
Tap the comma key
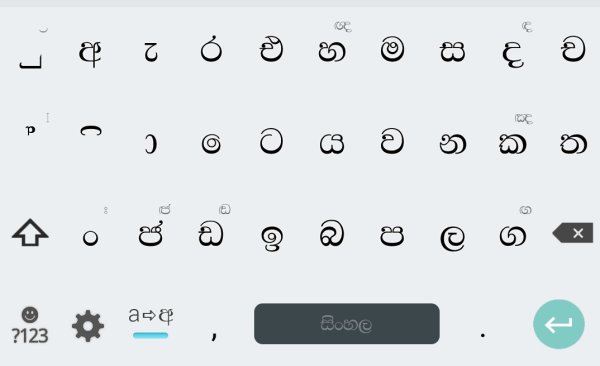pyautogui.click(x=214, y=334)
